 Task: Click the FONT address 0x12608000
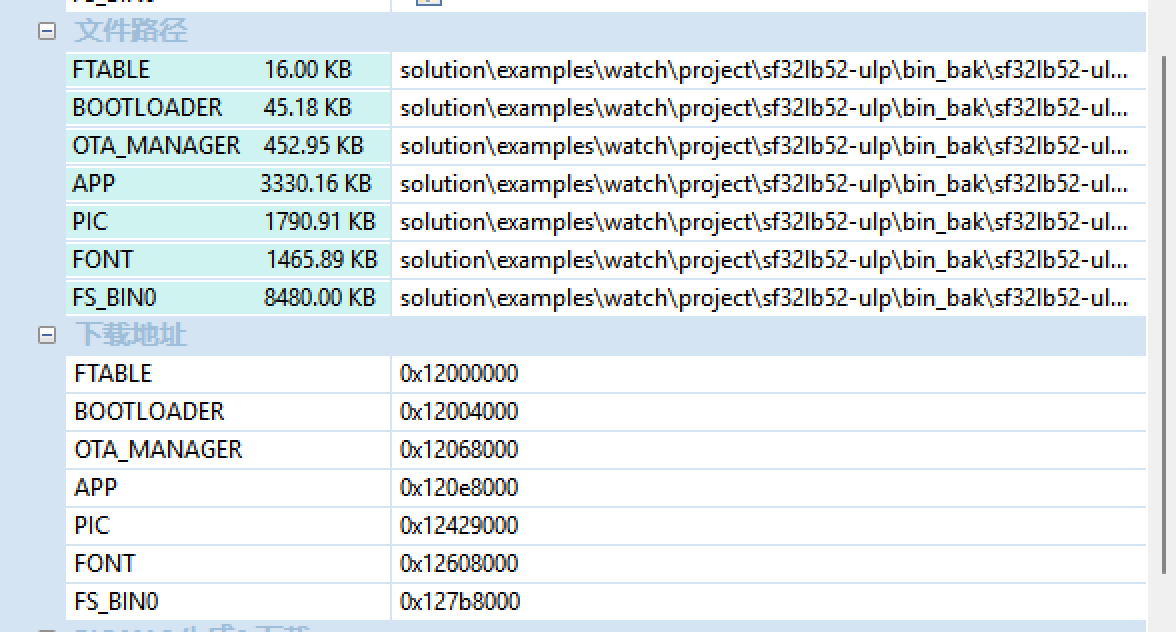pyautogui.click(x=459, y=564)
